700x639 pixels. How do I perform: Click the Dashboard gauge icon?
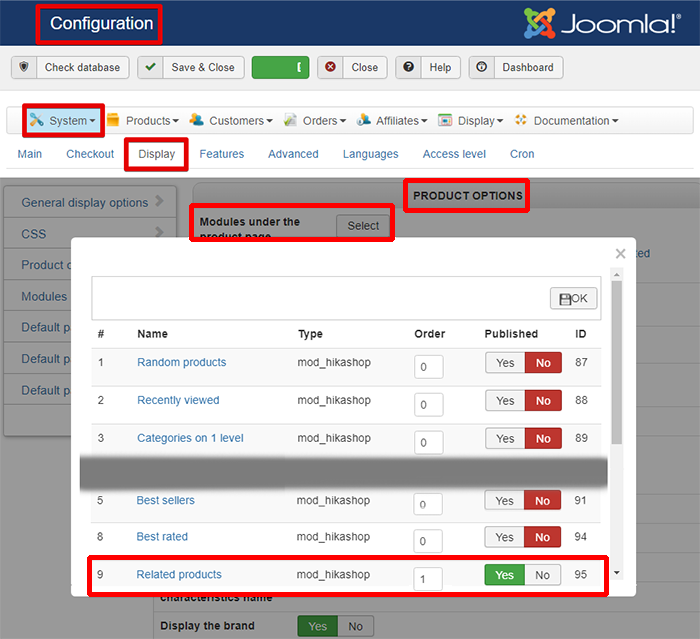point(482,67)
